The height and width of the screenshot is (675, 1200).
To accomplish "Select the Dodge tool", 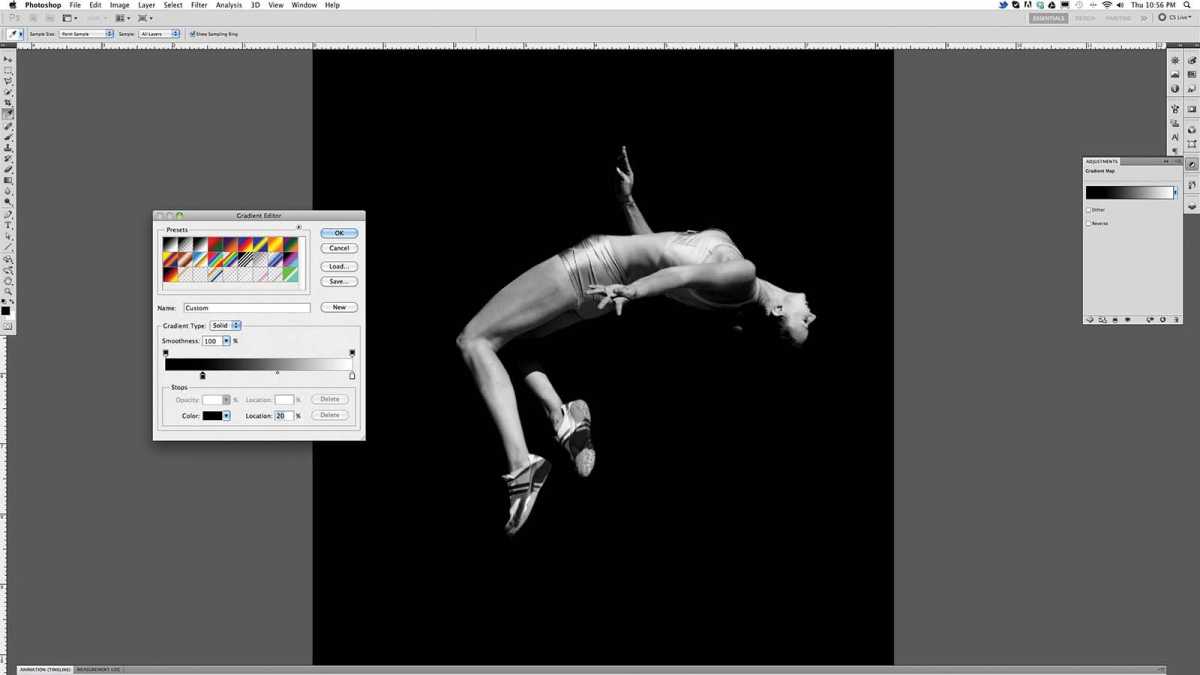I will pos(8,203).
